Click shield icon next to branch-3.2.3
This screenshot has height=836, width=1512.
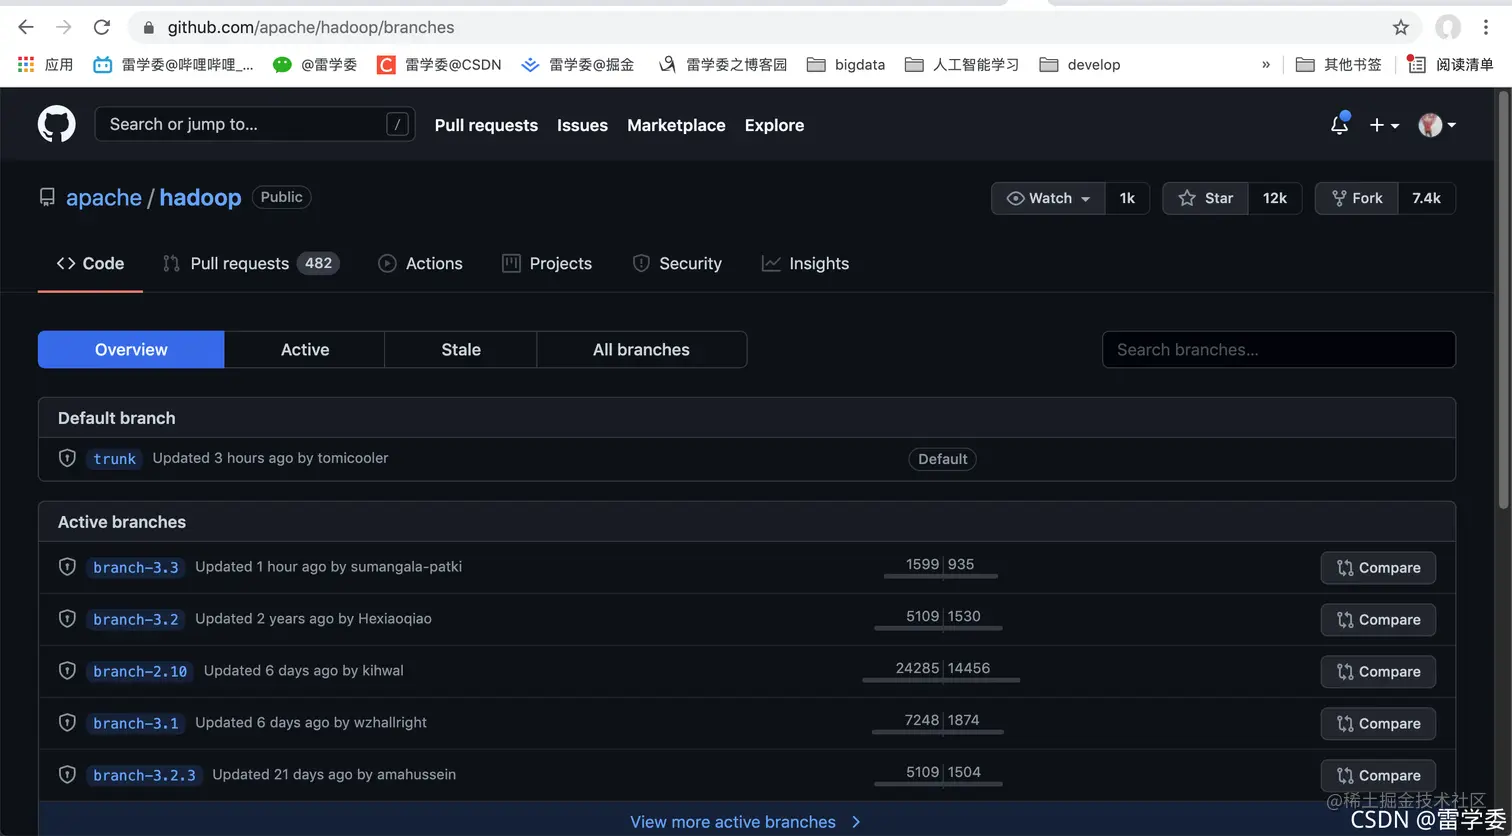point(67,775)
